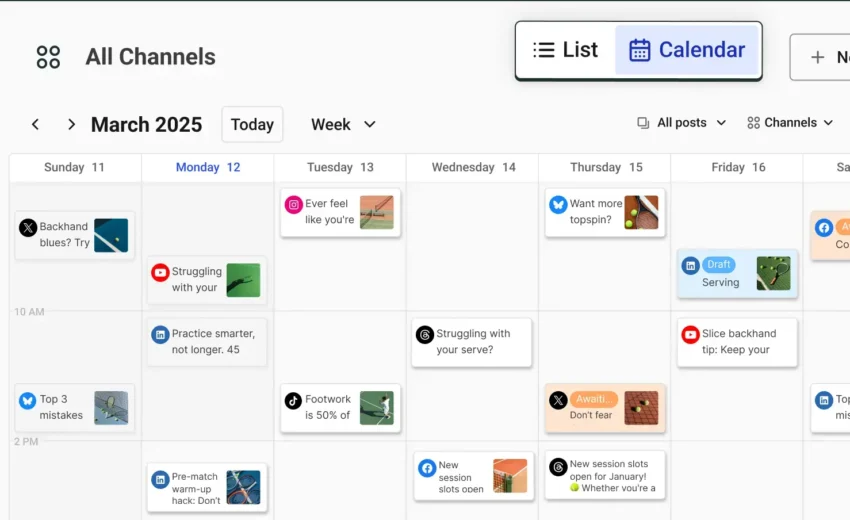
Task: Click the X icon on Backhand blues post
Action: [x=28, y=228]
